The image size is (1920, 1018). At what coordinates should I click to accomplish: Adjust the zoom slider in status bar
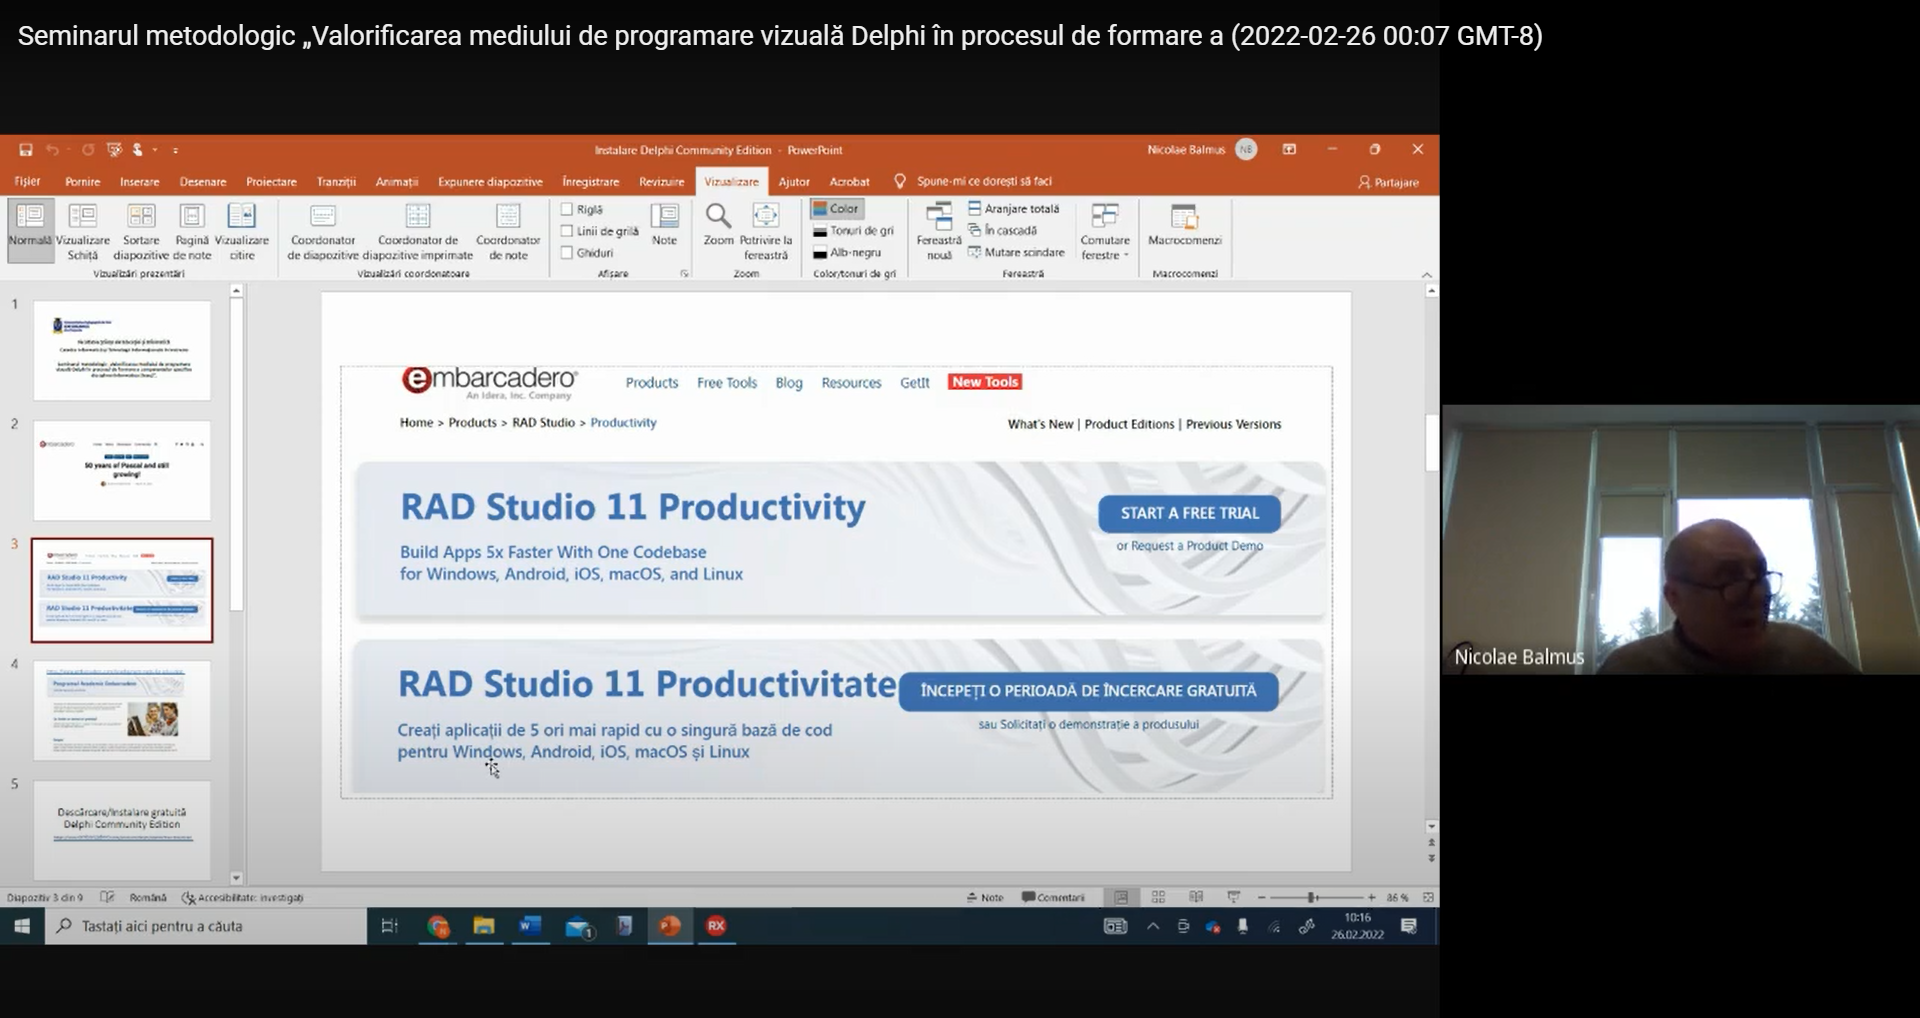[1312, 897]
